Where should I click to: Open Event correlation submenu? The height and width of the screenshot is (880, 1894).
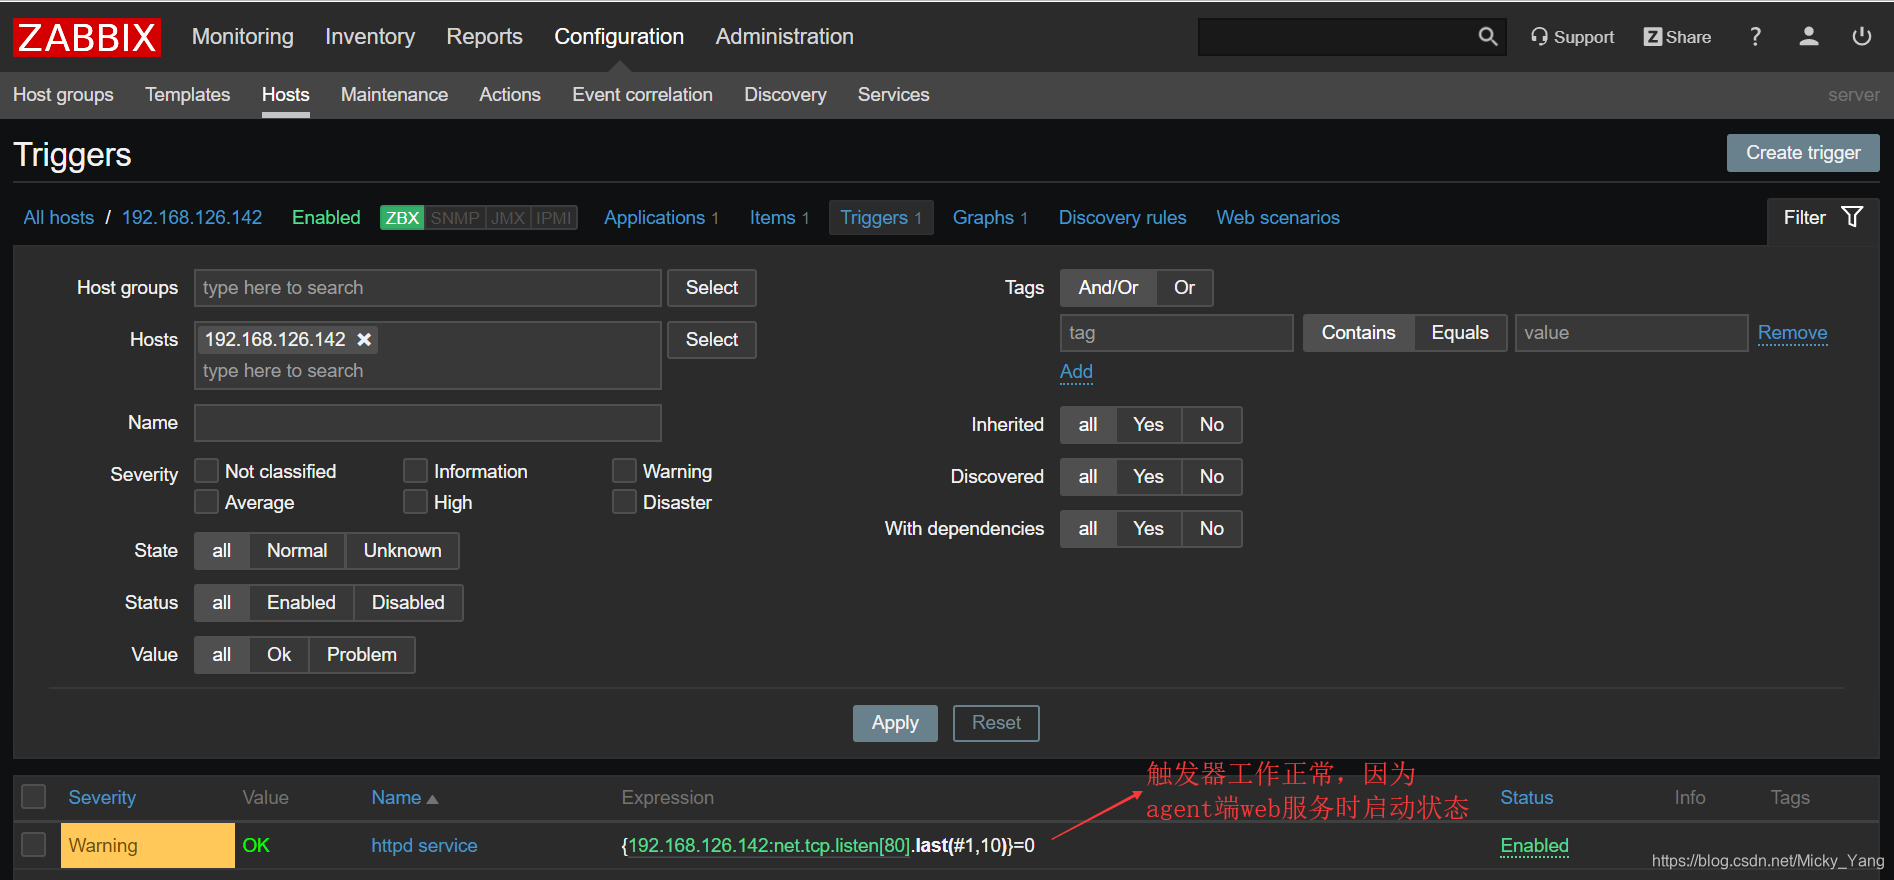pos(642,95)
